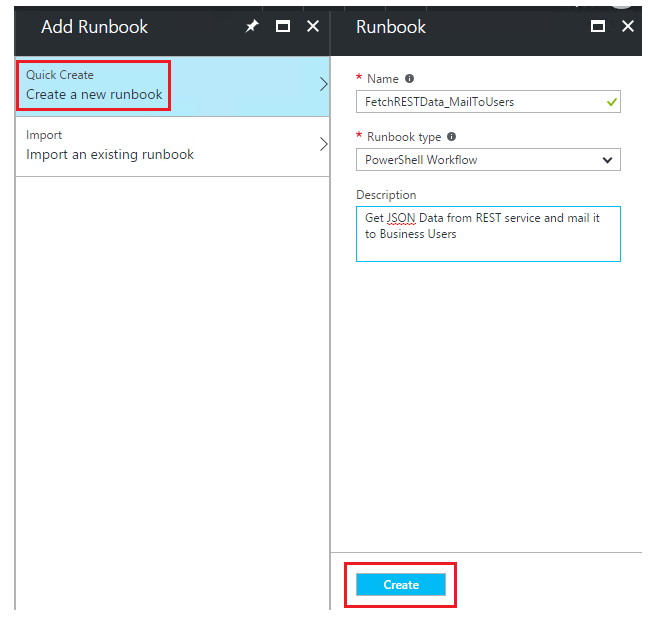671x631 pixels.
Task: Show info tooltip for Name field
Action: point(410,79)
